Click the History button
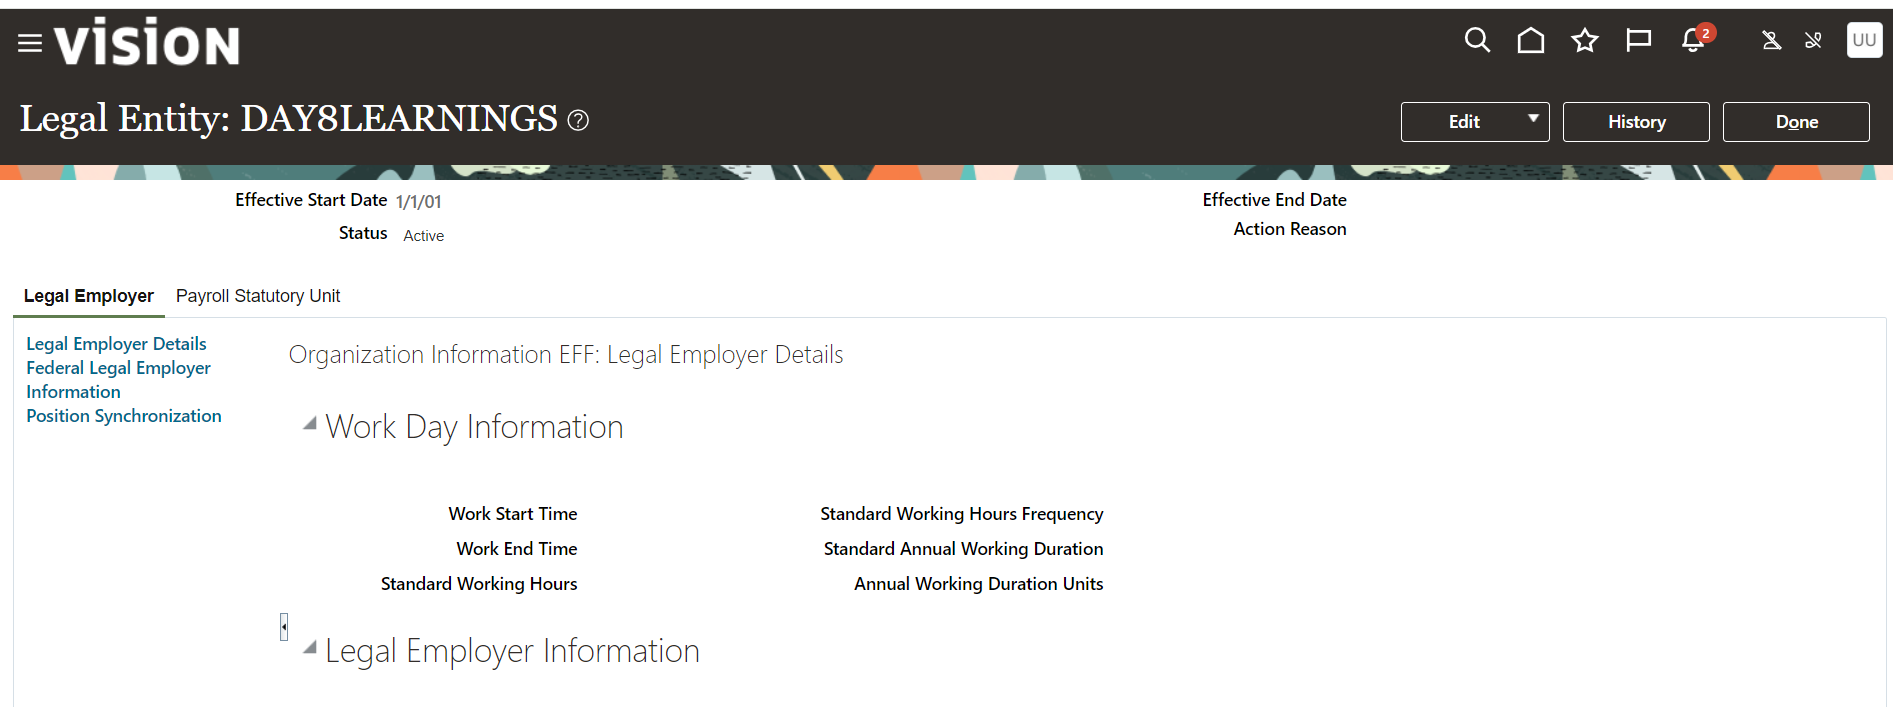 (x=1636, y=122)
